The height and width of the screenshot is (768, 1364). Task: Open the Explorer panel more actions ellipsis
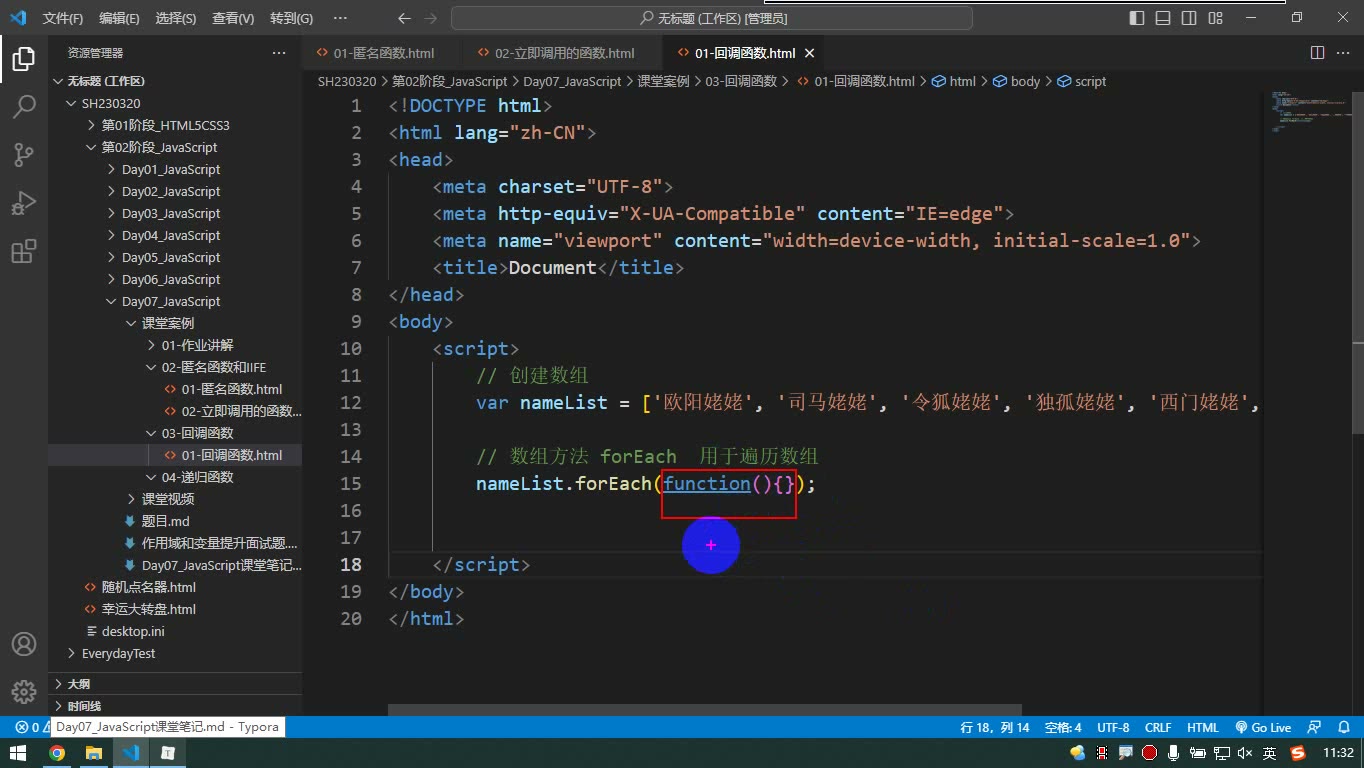point(279,53)
